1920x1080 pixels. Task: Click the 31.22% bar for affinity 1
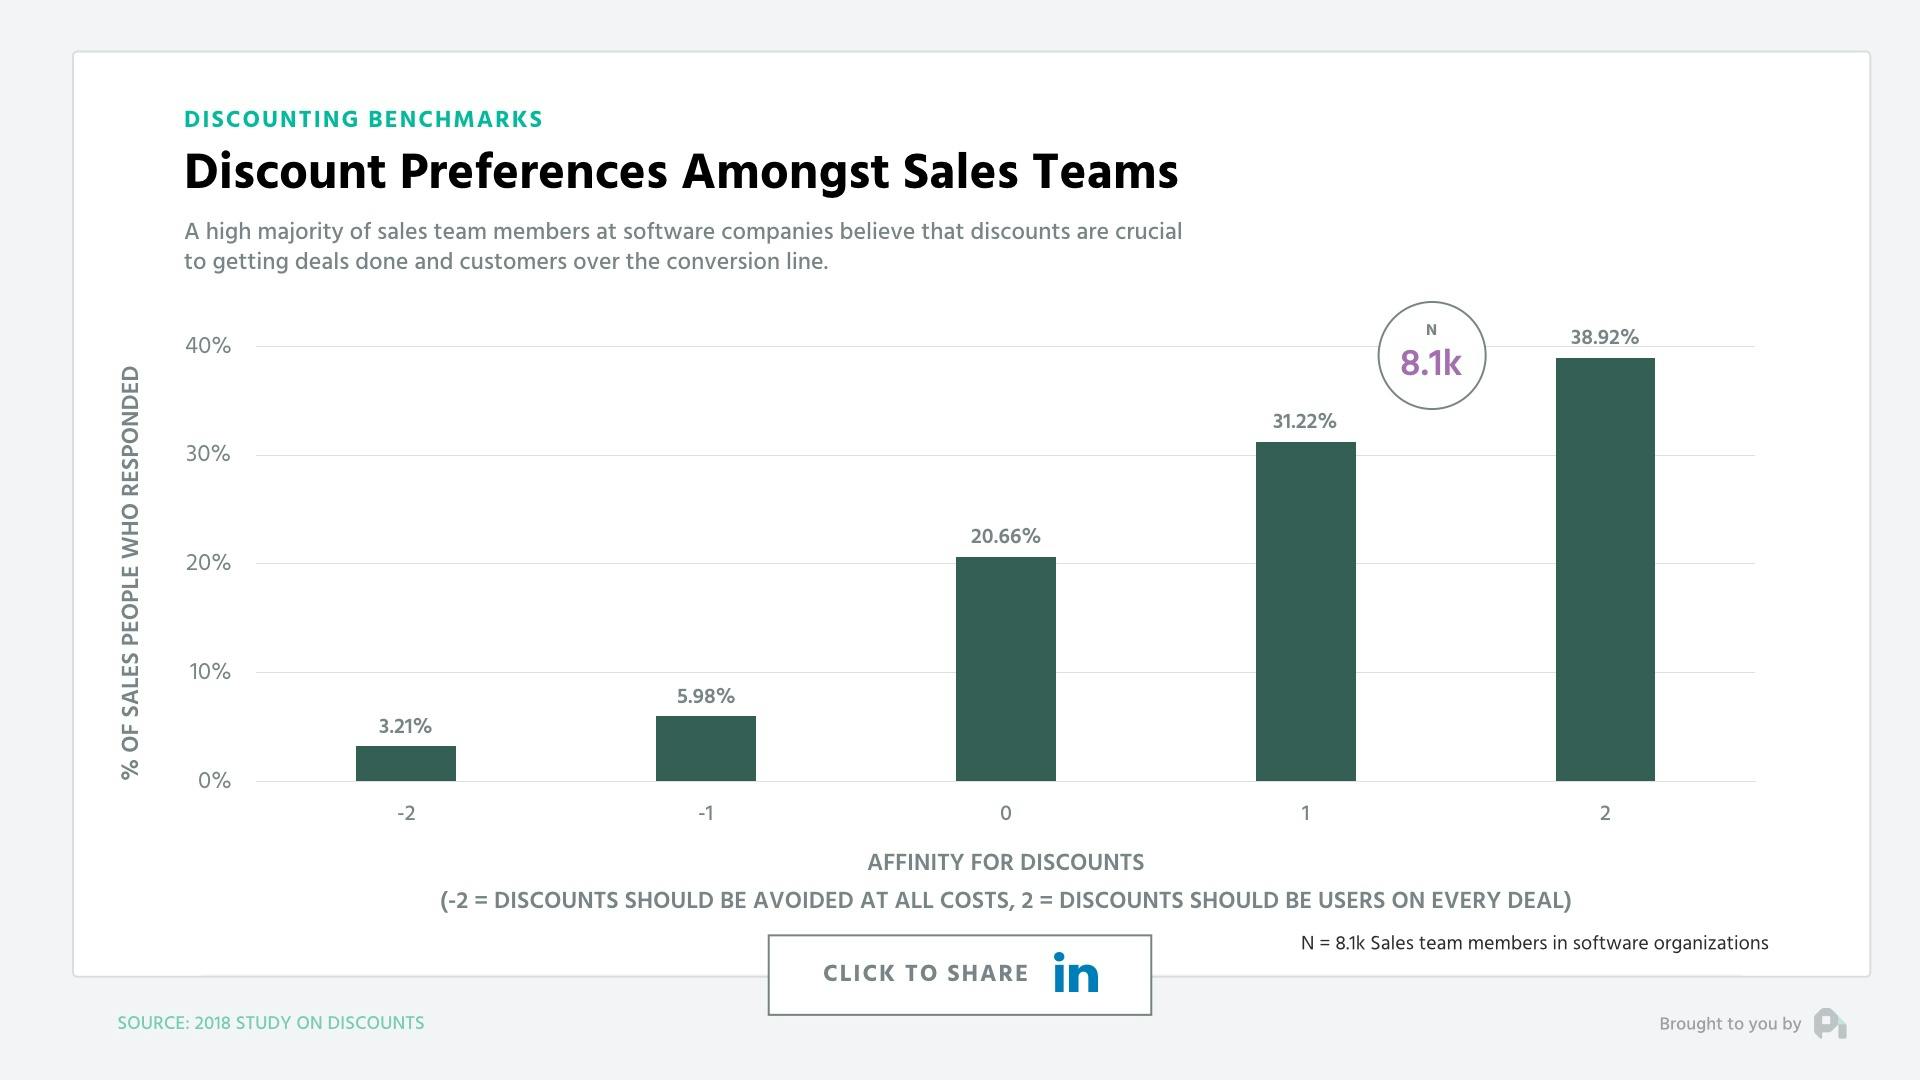click(x=1305, y=610)
